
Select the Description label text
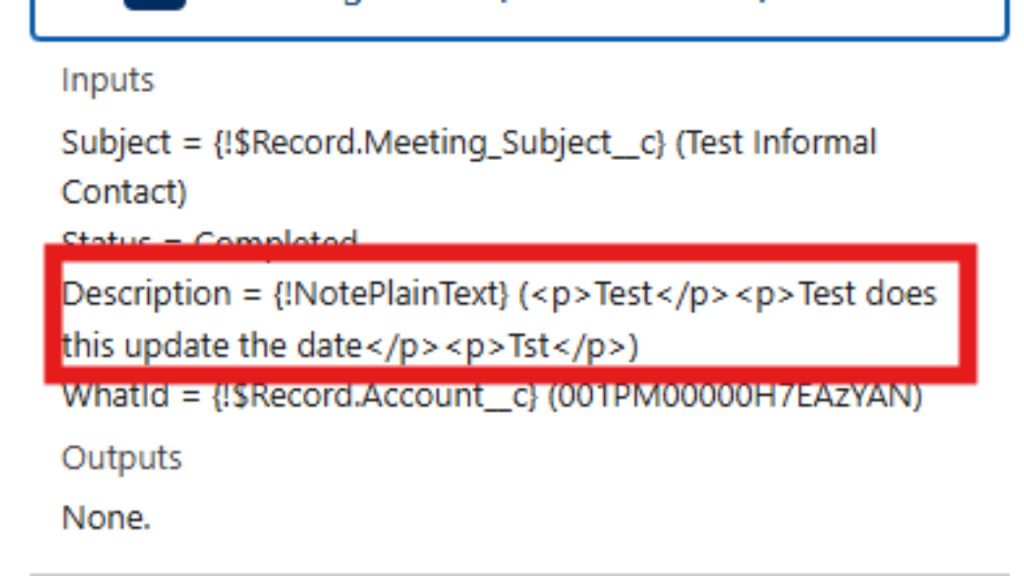point(147,295)
